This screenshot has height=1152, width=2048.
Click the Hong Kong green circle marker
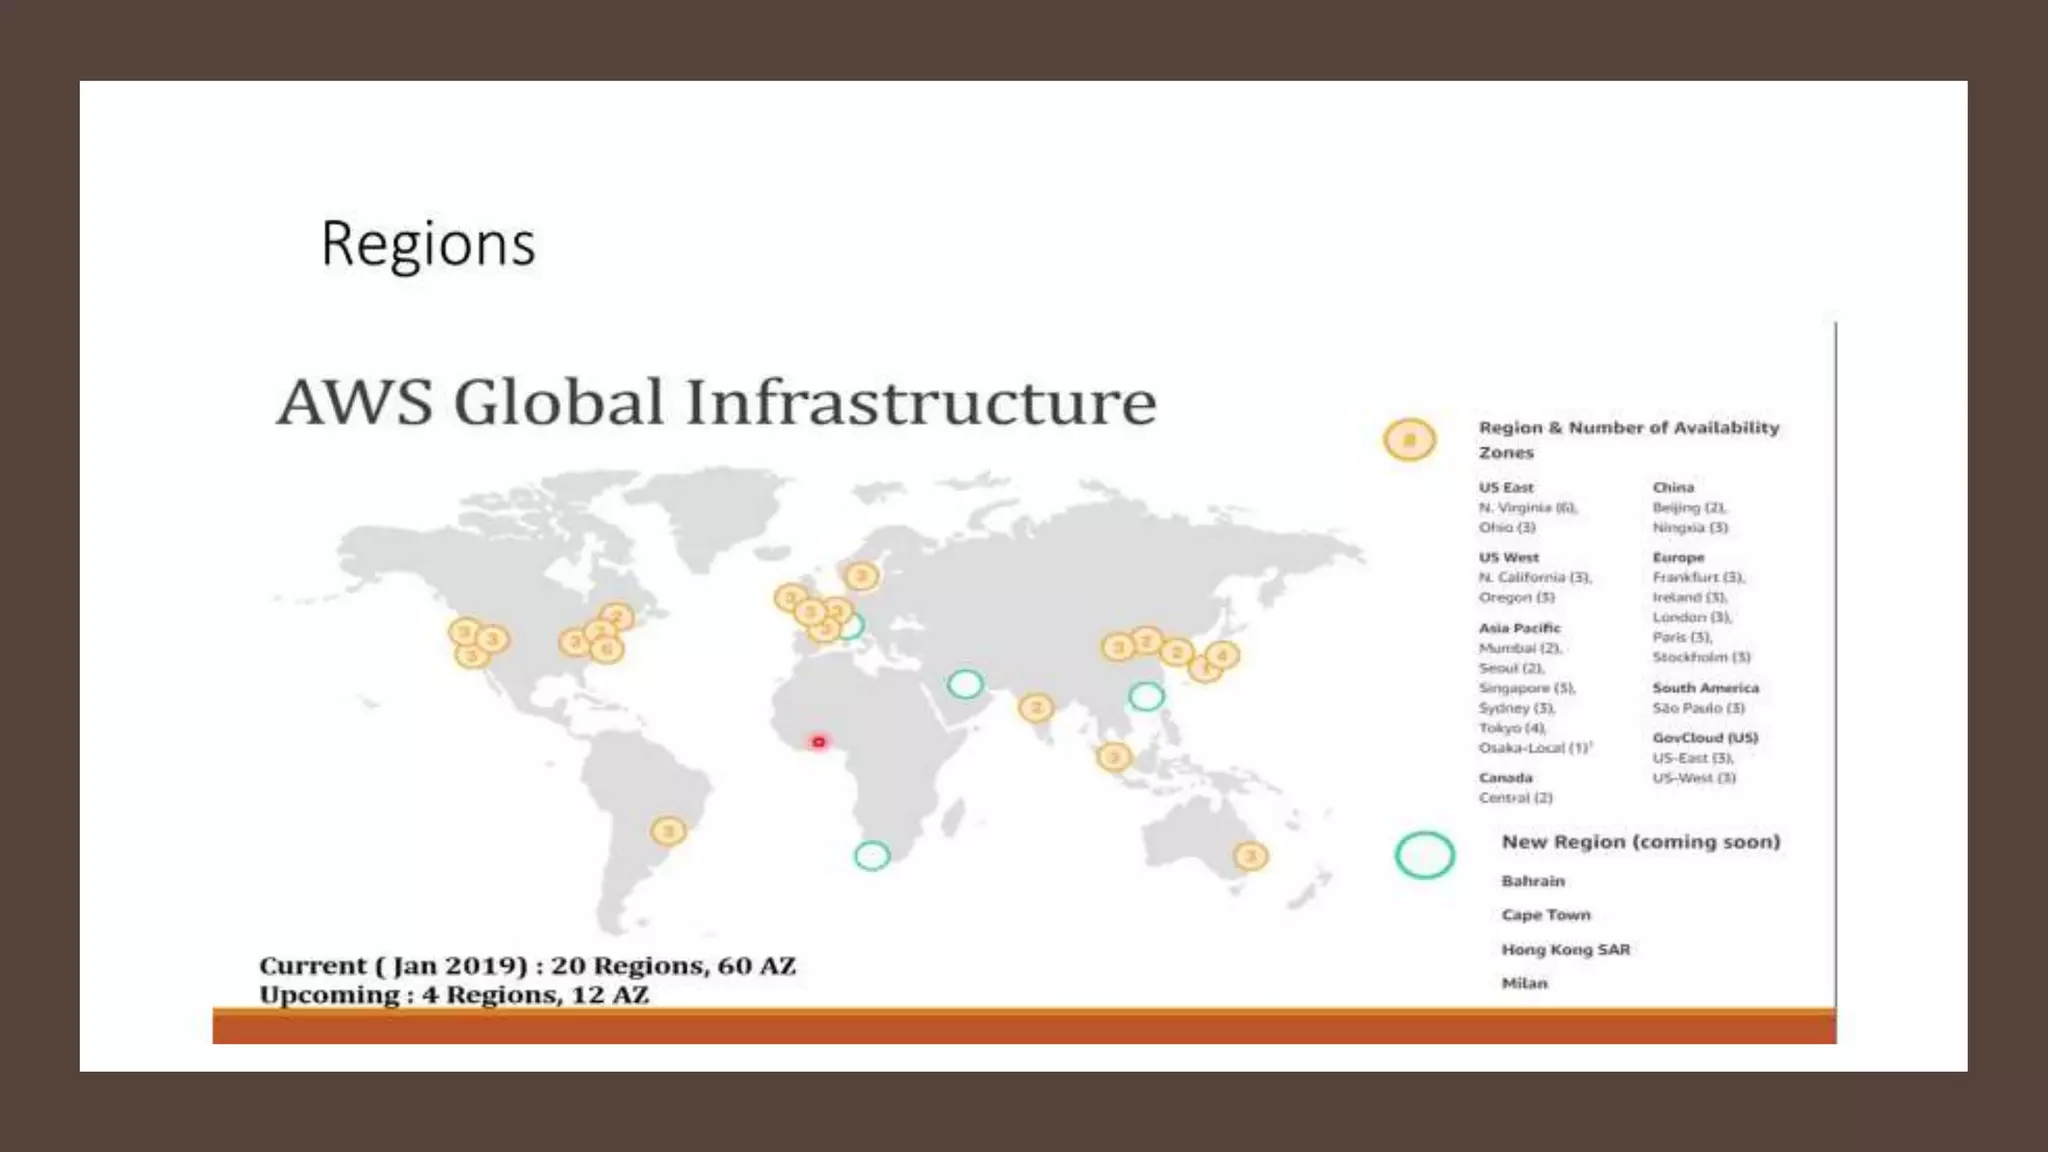[1146, 696]
